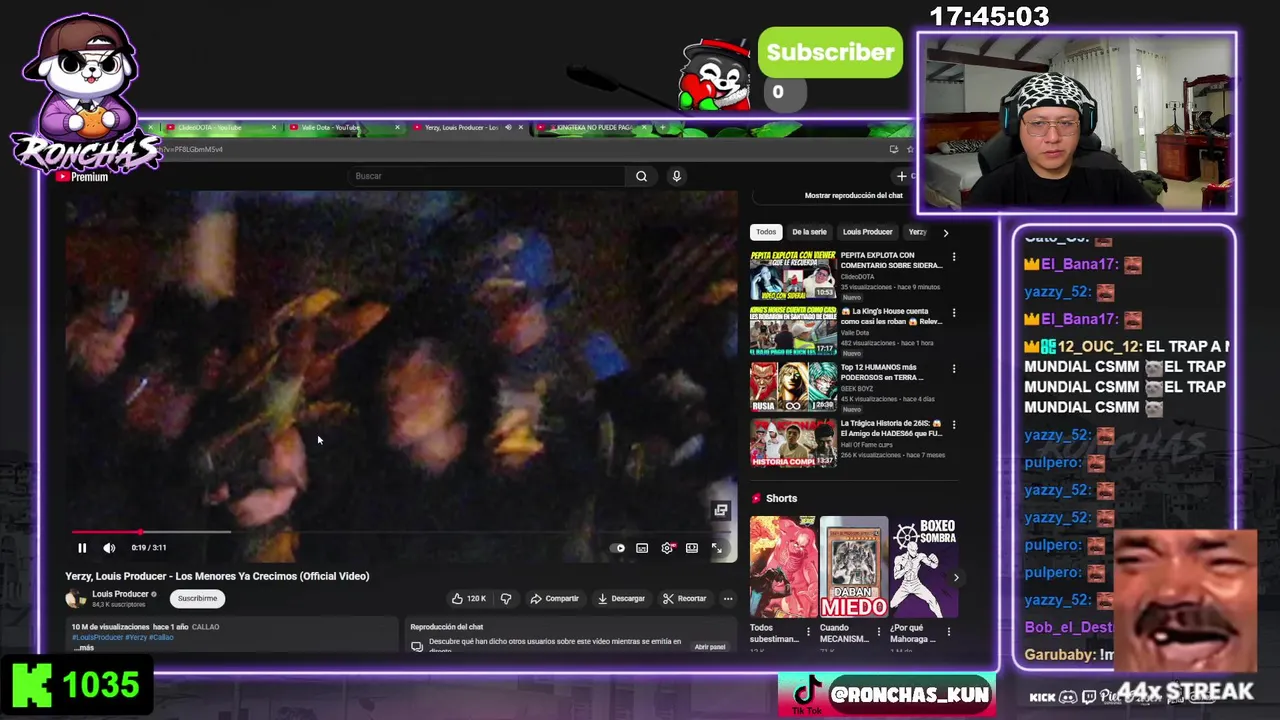
Task: Open options for Cuando MECANISM short
Action: pyautogui.click(x=879, y=632)
